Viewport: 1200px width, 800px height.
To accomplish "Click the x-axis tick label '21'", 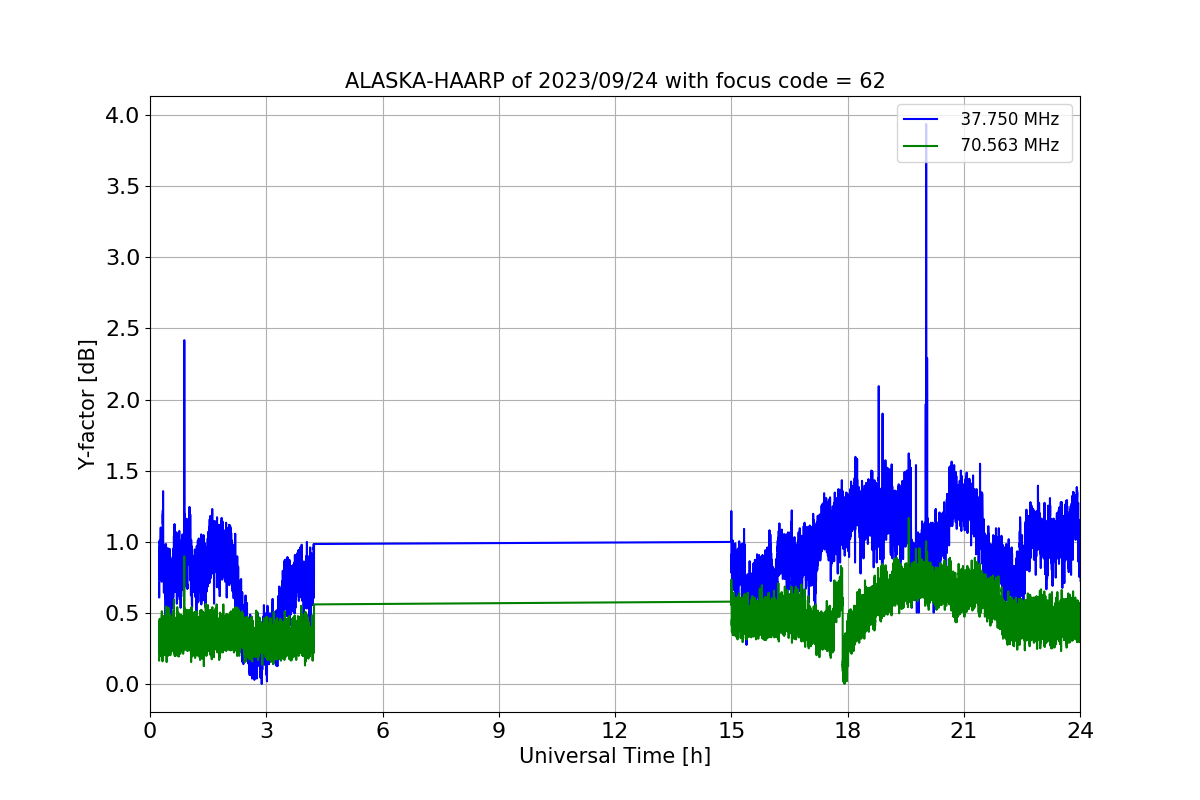I will pos(964,730).
